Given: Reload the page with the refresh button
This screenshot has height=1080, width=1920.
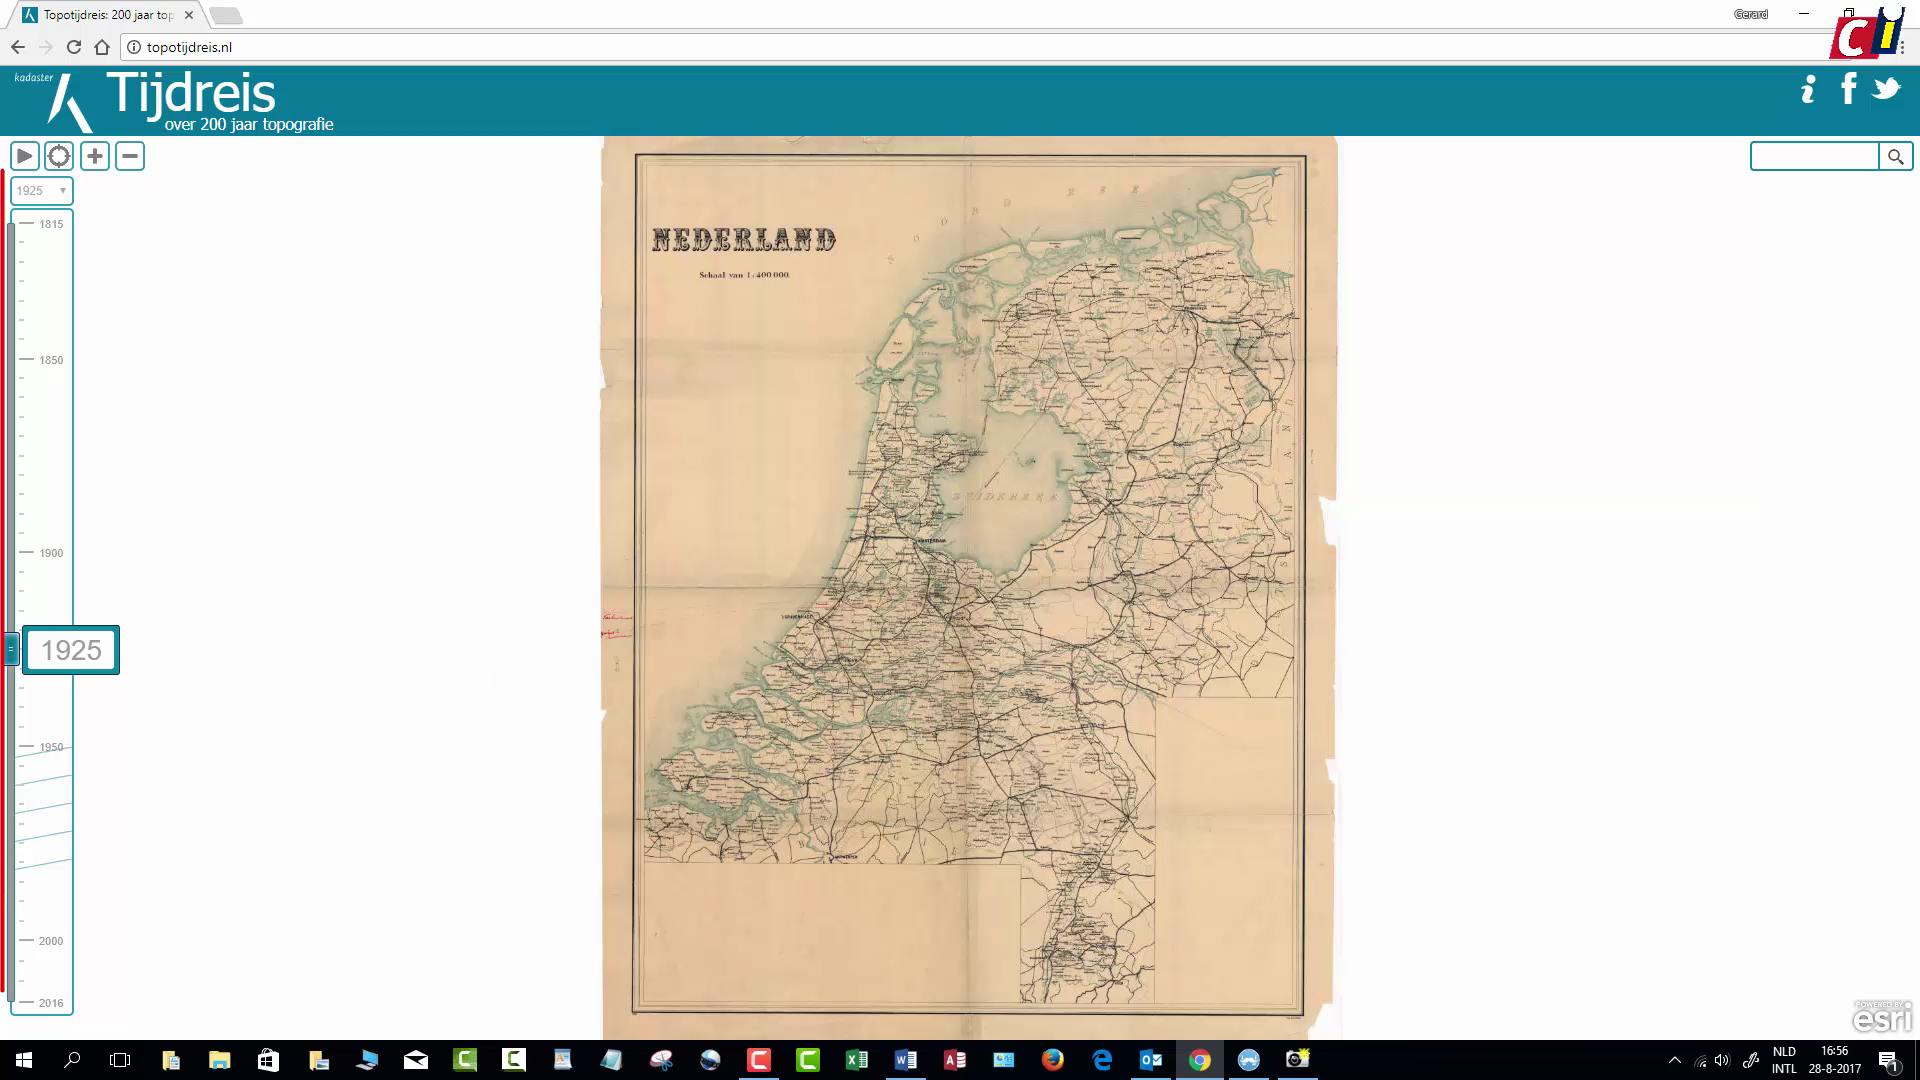Looking at the screenshot, I should point(72,46).
